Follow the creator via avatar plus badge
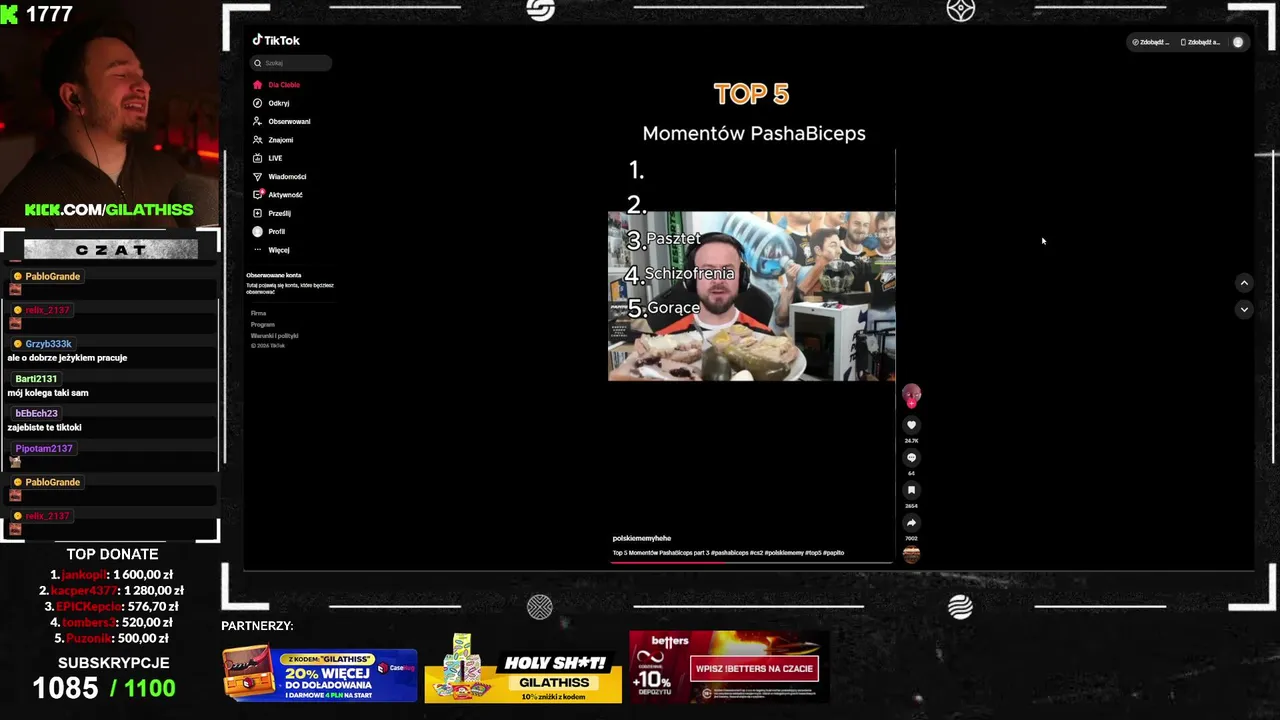This screenshot has height=720, width=1280. pyautogui.click(x=911, y=404)
